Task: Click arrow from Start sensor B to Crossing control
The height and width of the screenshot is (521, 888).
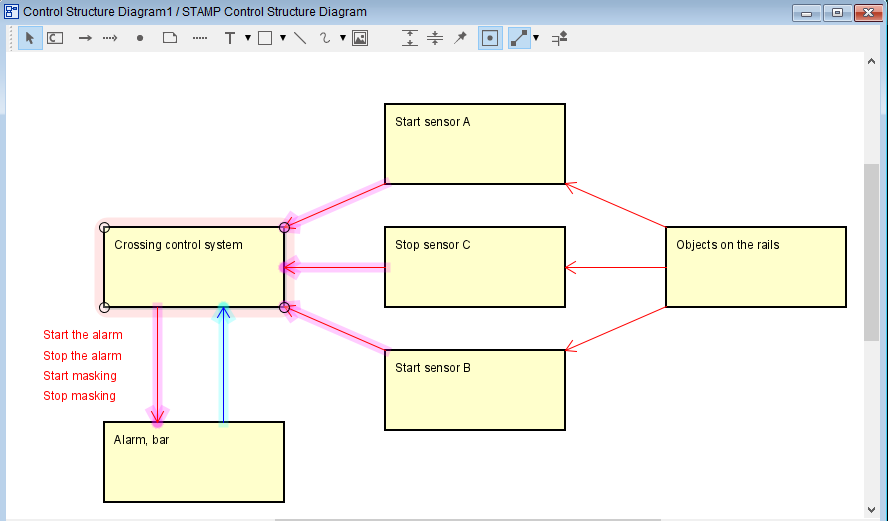Action: [335, 329]
